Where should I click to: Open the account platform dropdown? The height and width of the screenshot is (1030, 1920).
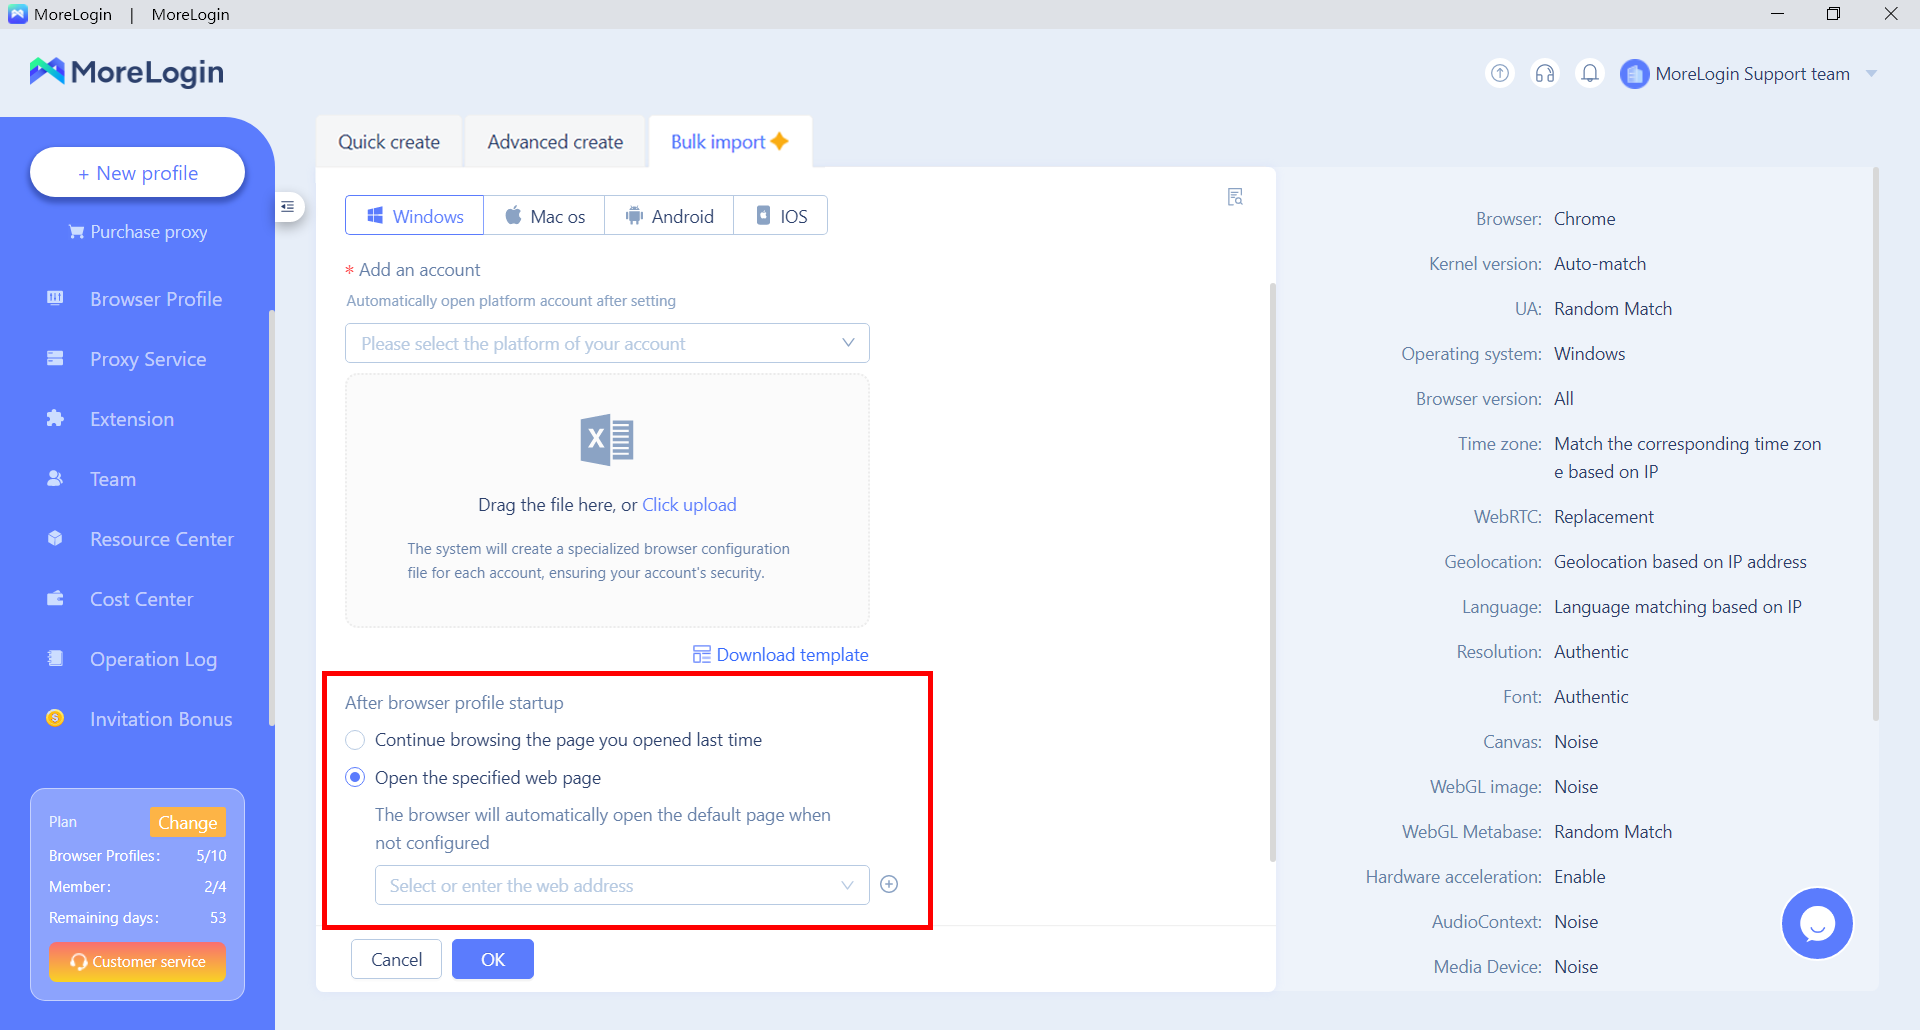[x=607, y=343]
